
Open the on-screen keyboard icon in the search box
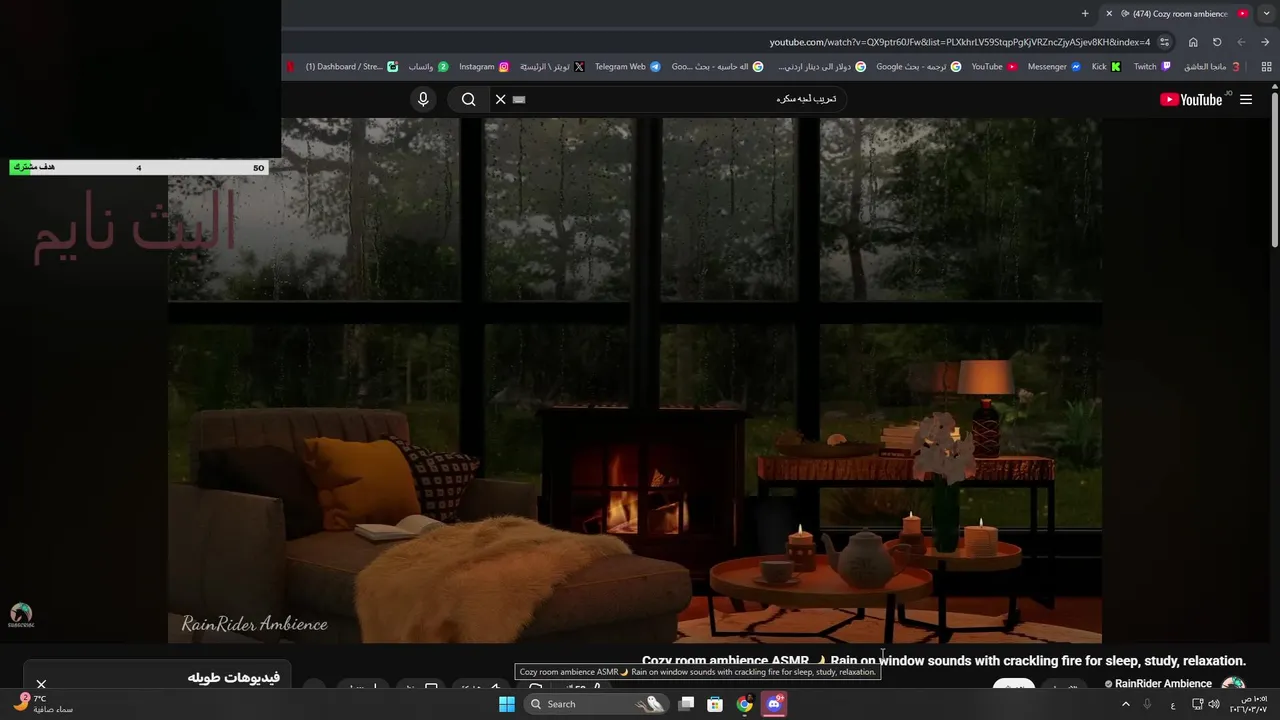519,99
